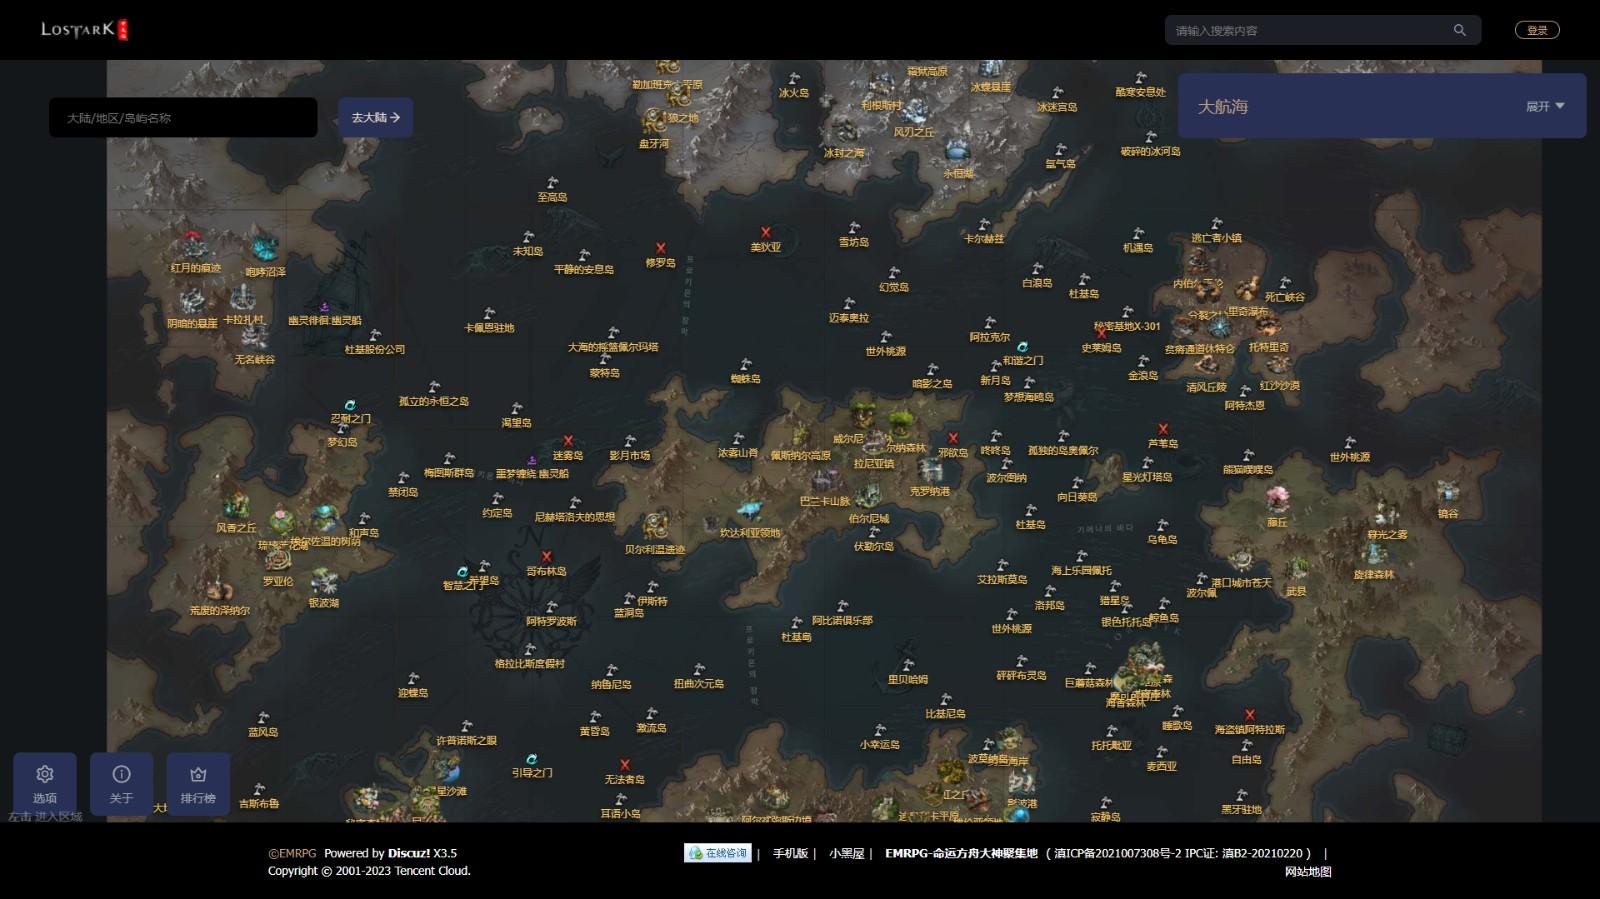Click the 平静的安息岛 island marker
The height and width of the screenshot is (899, 1600).
click(584, 256)
